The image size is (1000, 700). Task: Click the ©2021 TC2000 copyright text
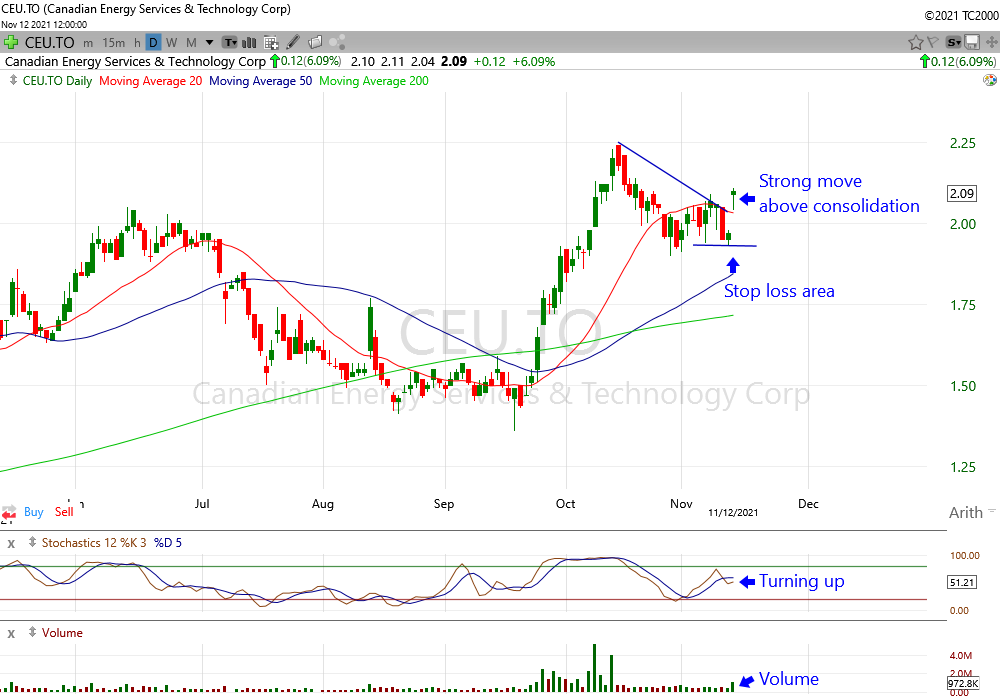point(961,15)
